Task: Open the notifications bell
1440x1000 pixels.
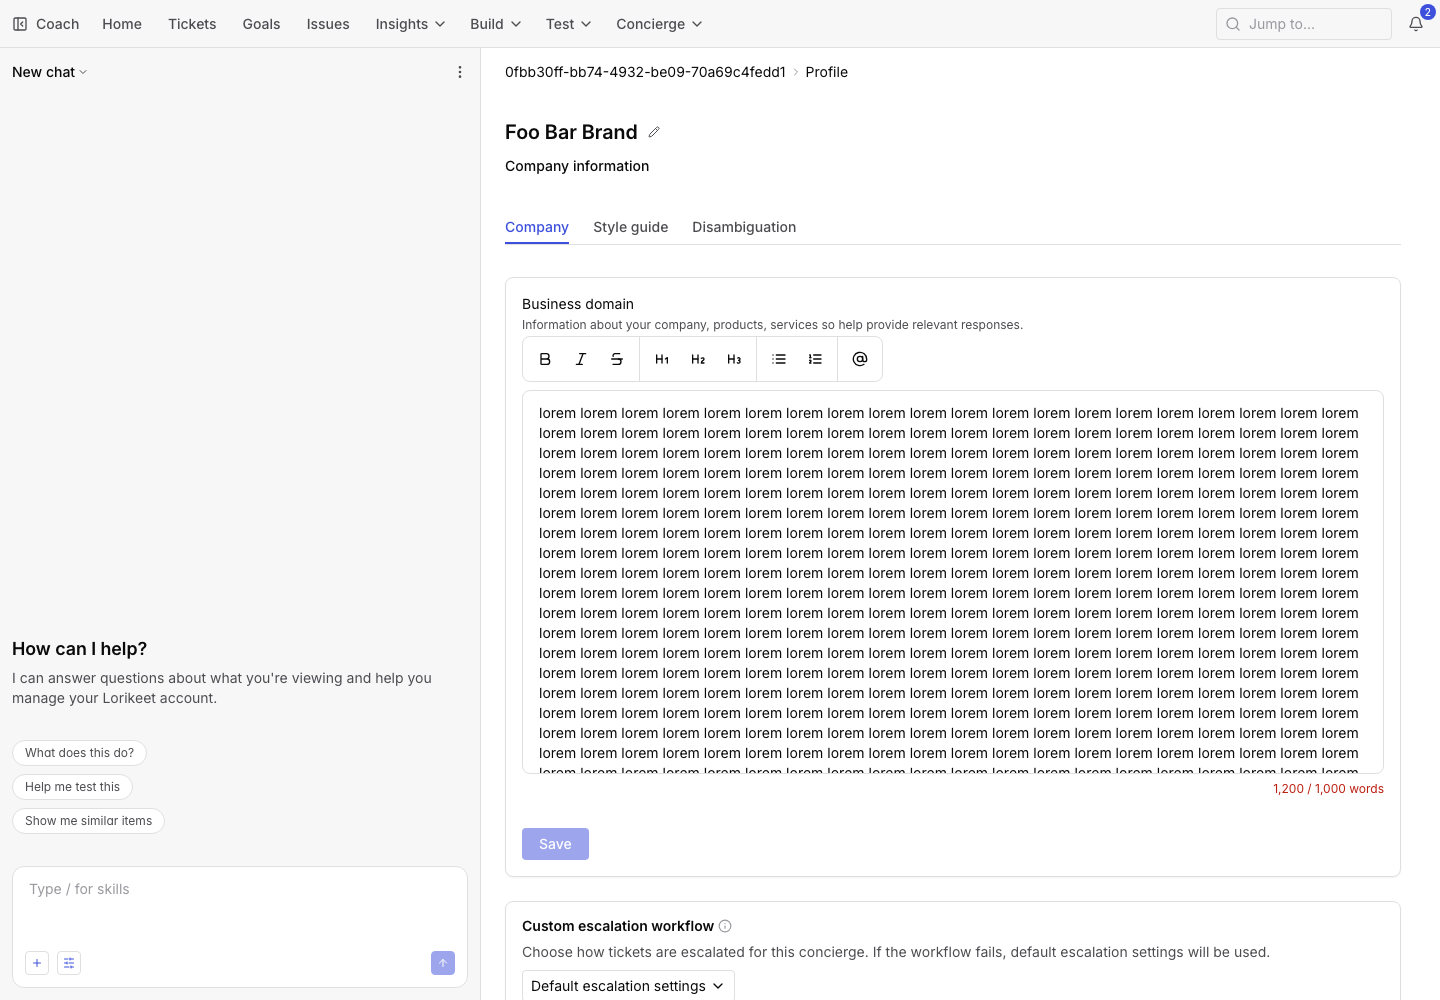Action: click(x=1416, y=24)
